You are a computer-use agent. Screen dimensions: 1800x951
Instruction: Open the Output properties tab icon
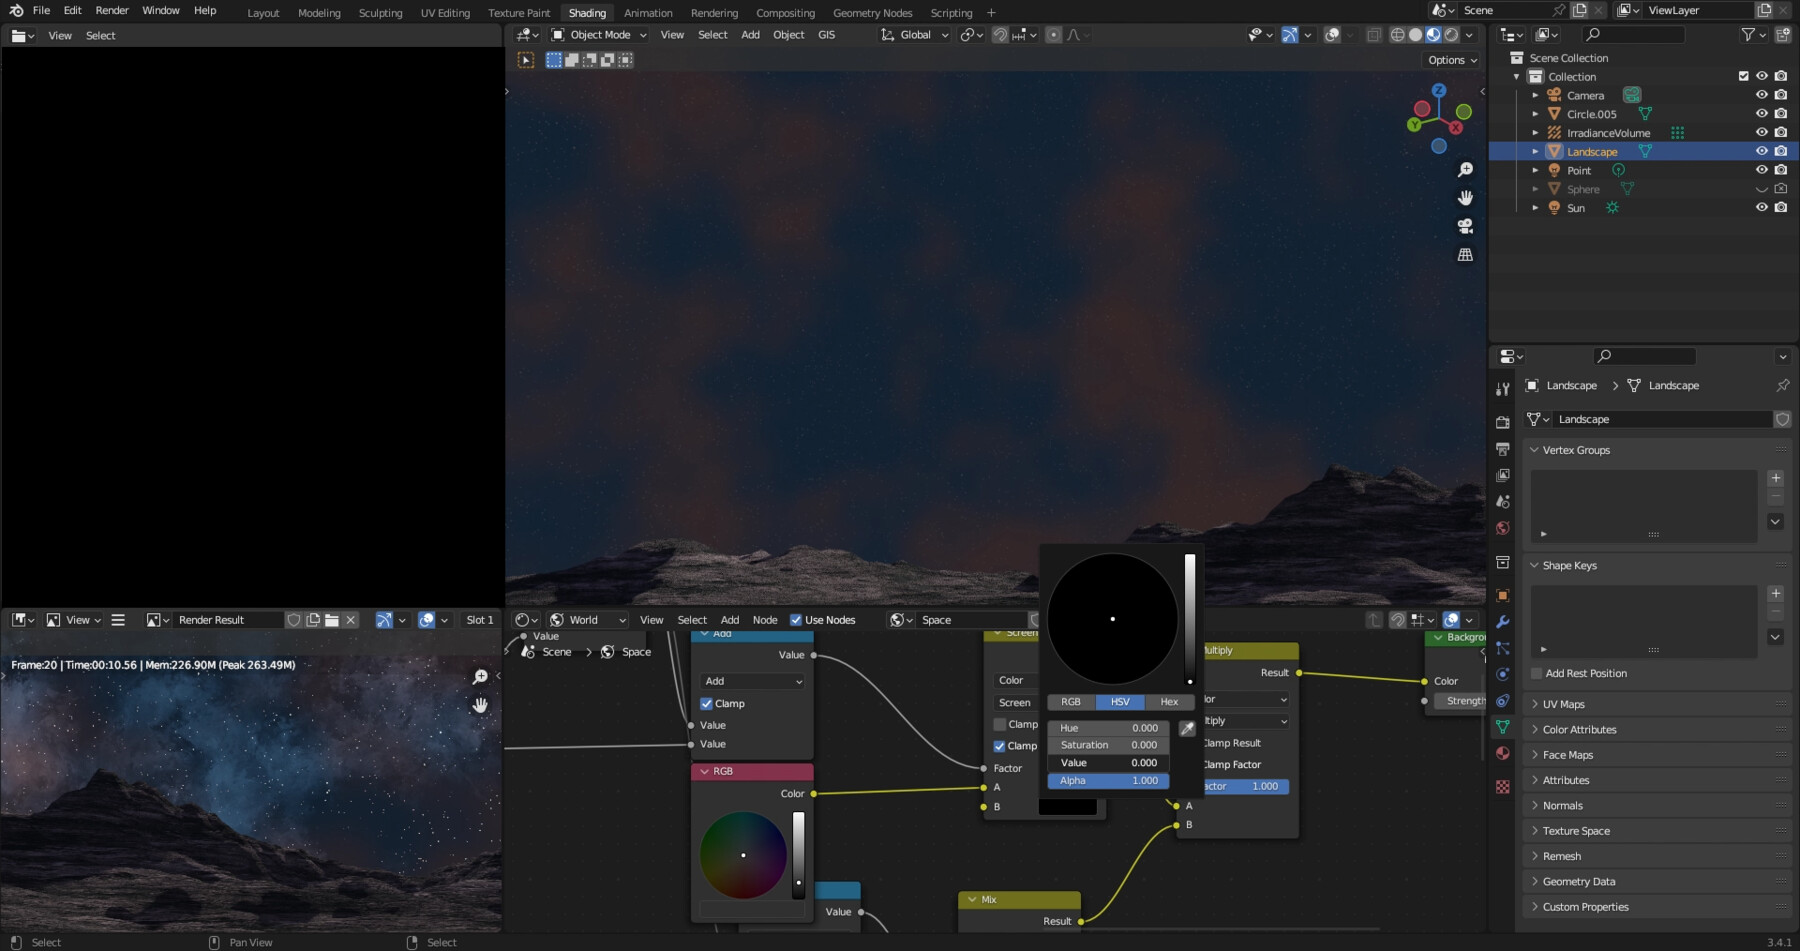pos(1502,449)
